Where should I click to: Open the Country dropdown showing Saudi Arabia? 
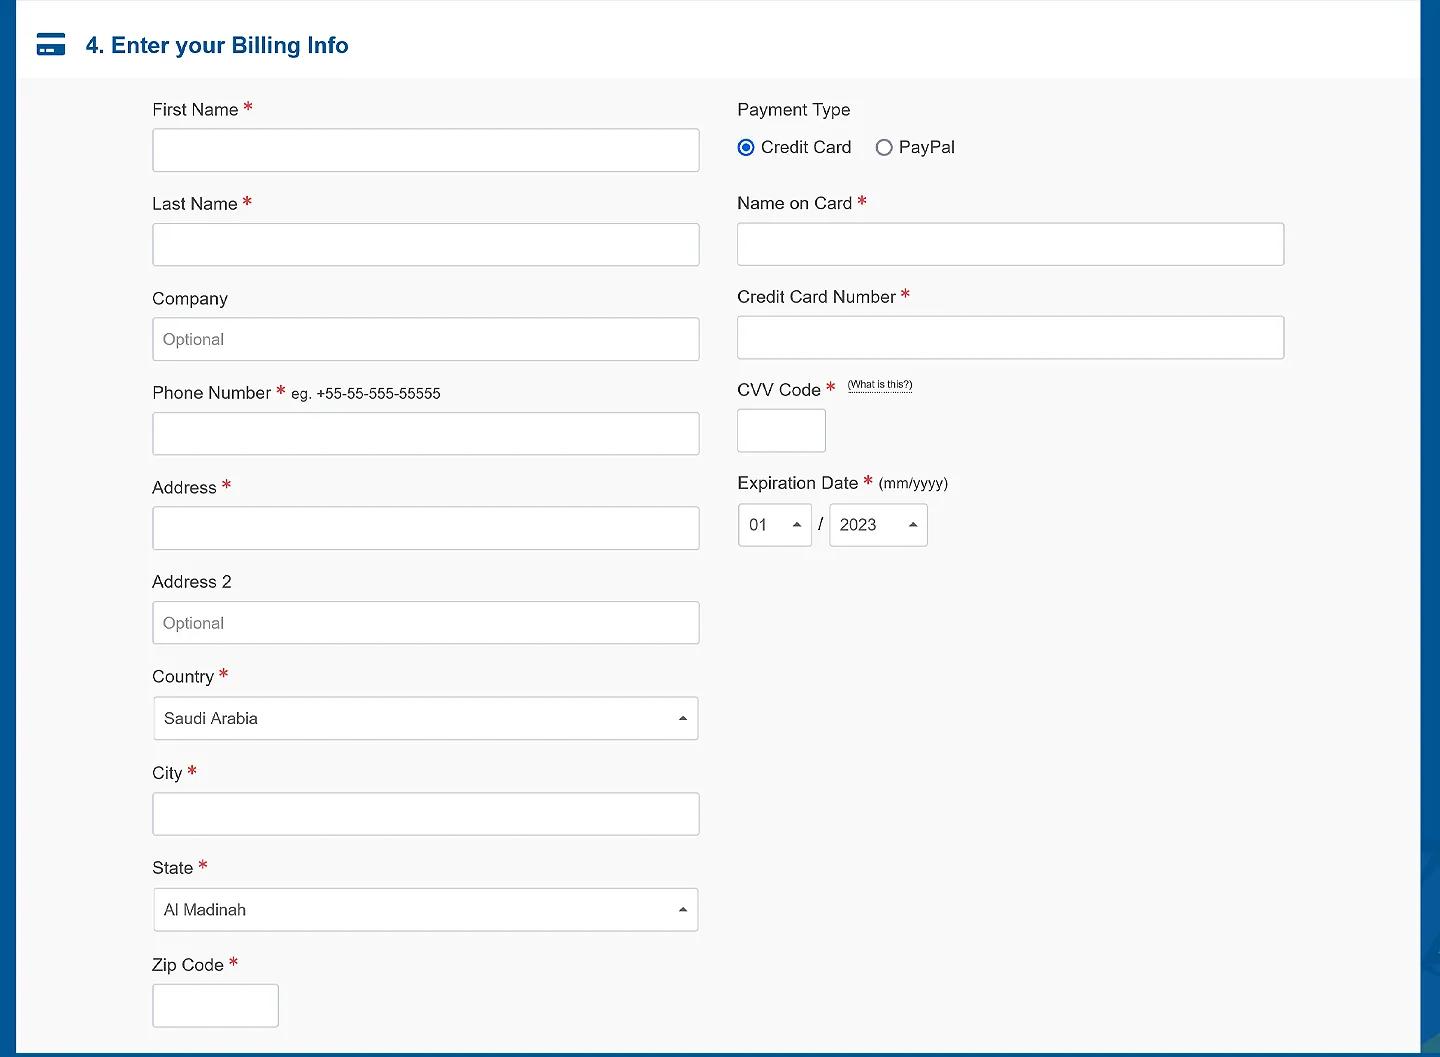[x=425, y=719]
